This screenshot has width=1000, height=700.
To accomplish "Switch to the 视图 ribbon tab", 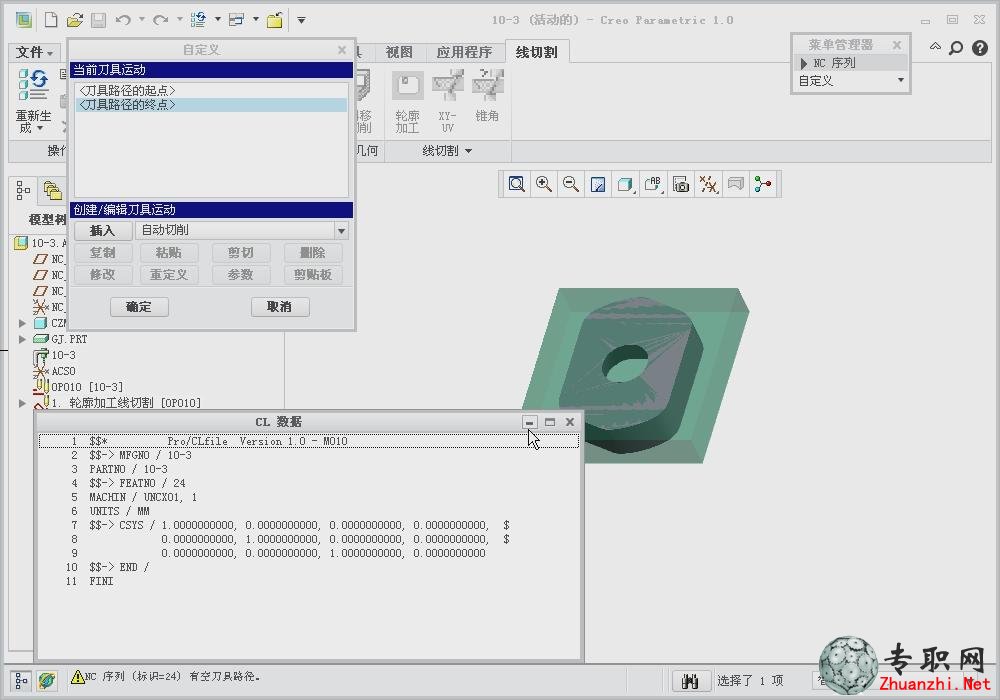I will 399,52.
